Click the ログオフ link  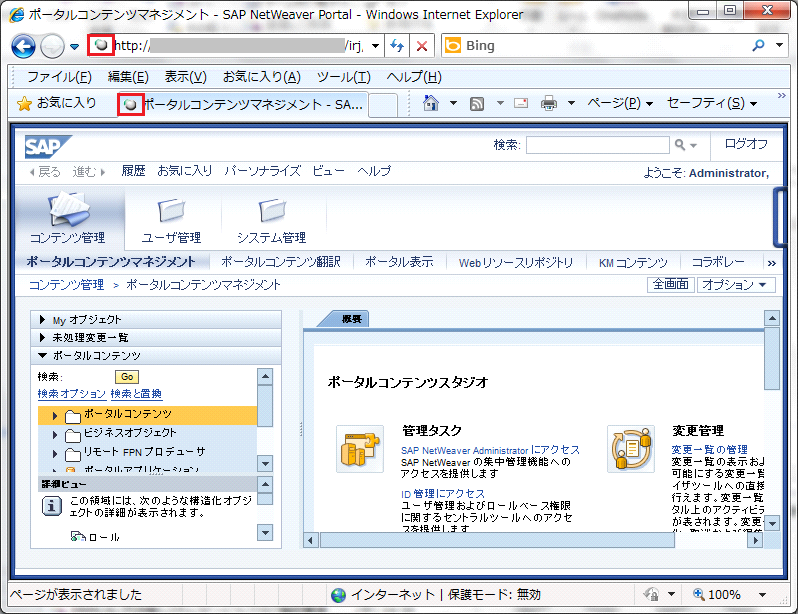tap(746, 144)
